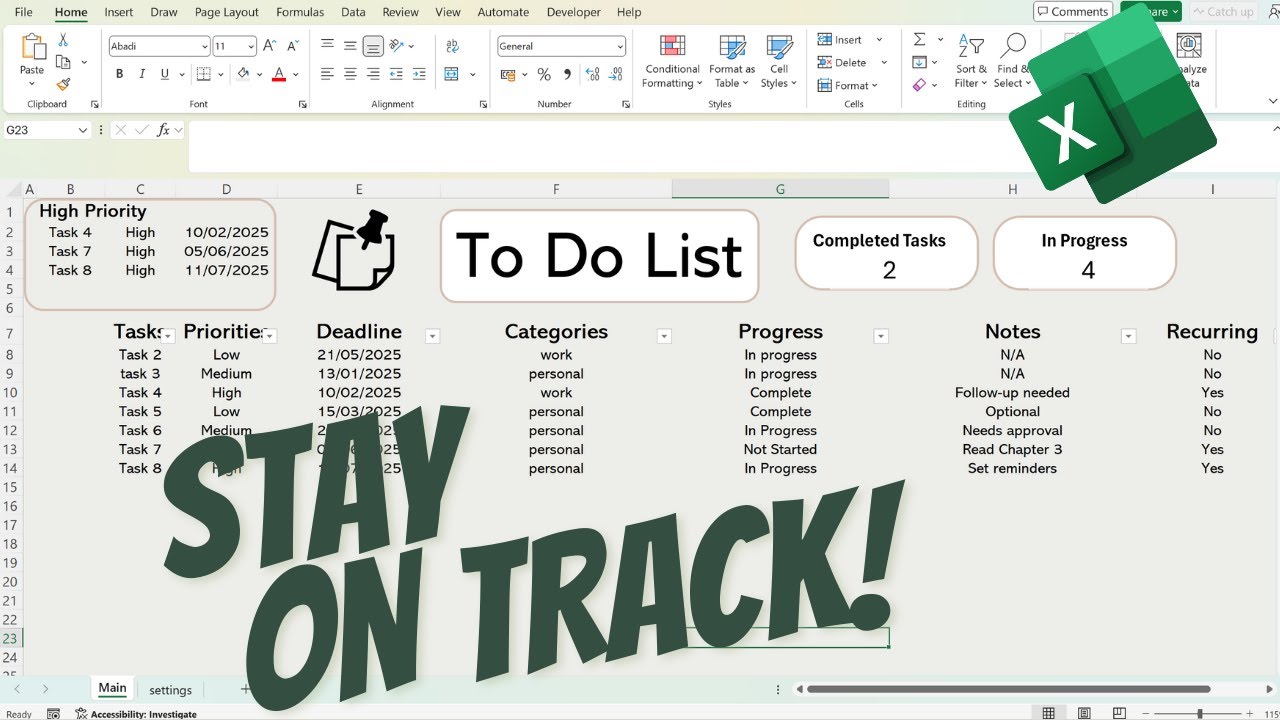Toggle Underline formatting
The height and width of the screenshot is (720, 1280).
(165, 74)
